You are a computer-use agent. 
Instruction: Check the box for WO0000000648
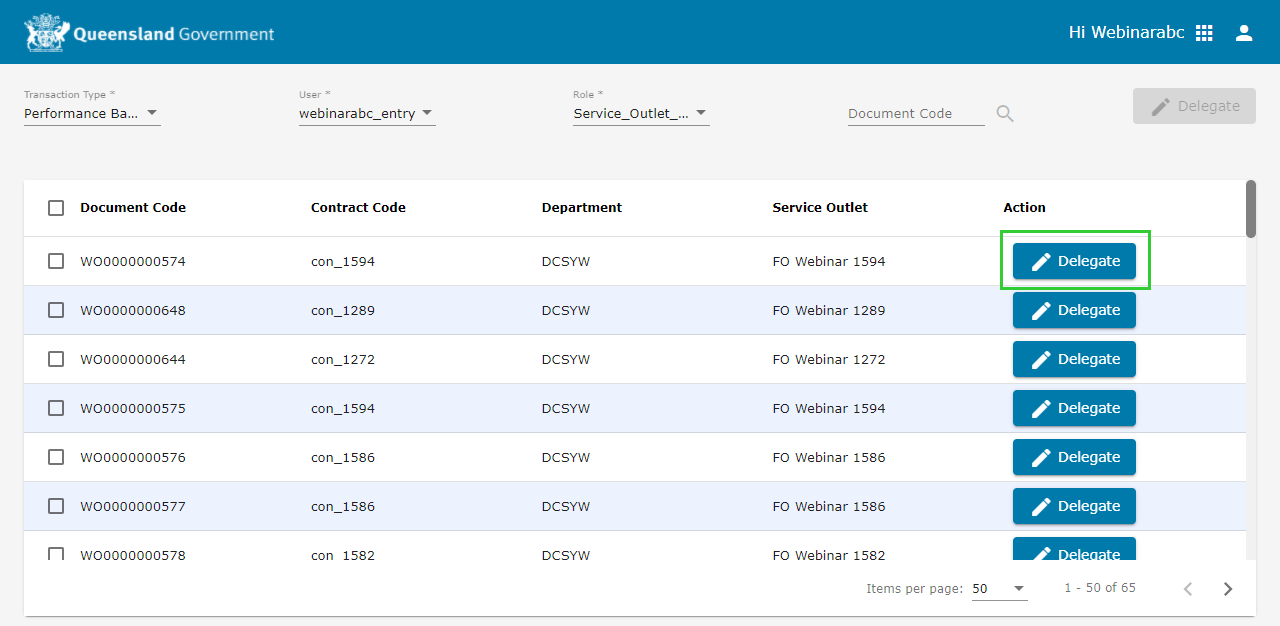point(56,310)
